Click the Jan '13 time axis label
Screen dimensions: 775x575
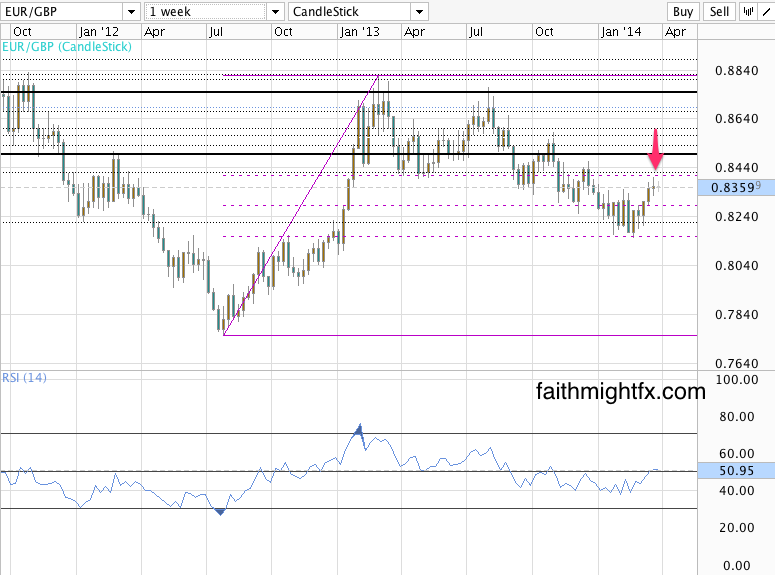coord(359,32)
